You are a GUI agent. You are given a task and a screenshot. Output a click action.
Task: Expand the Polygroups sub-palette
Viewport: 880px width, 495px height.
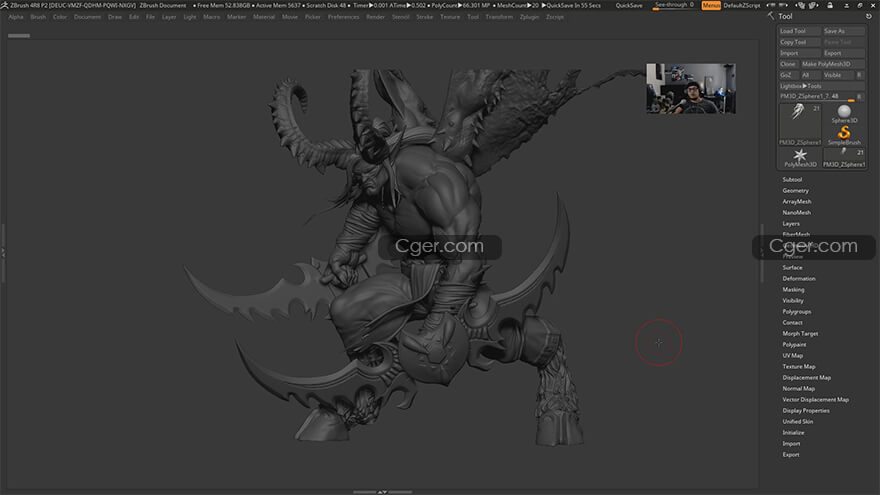pyautogui.click(x=796, y=311)
